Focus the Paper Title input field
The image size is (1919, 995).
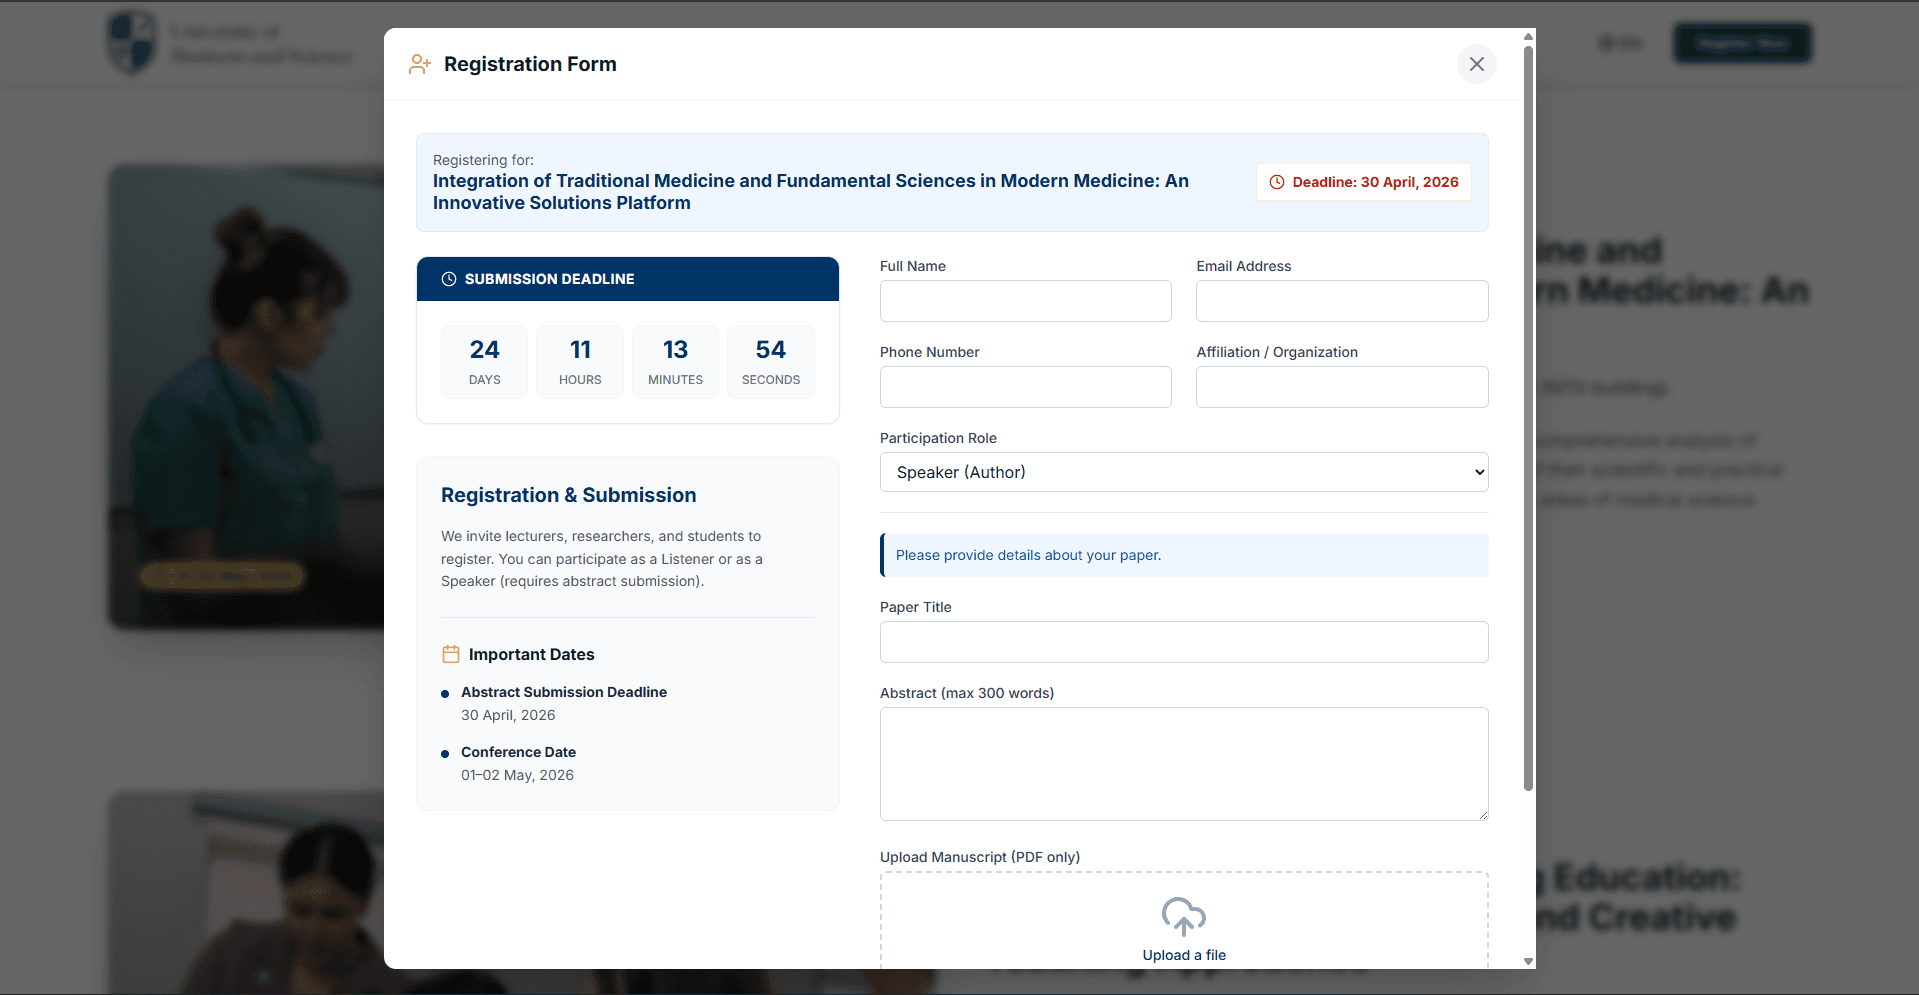1184,642
